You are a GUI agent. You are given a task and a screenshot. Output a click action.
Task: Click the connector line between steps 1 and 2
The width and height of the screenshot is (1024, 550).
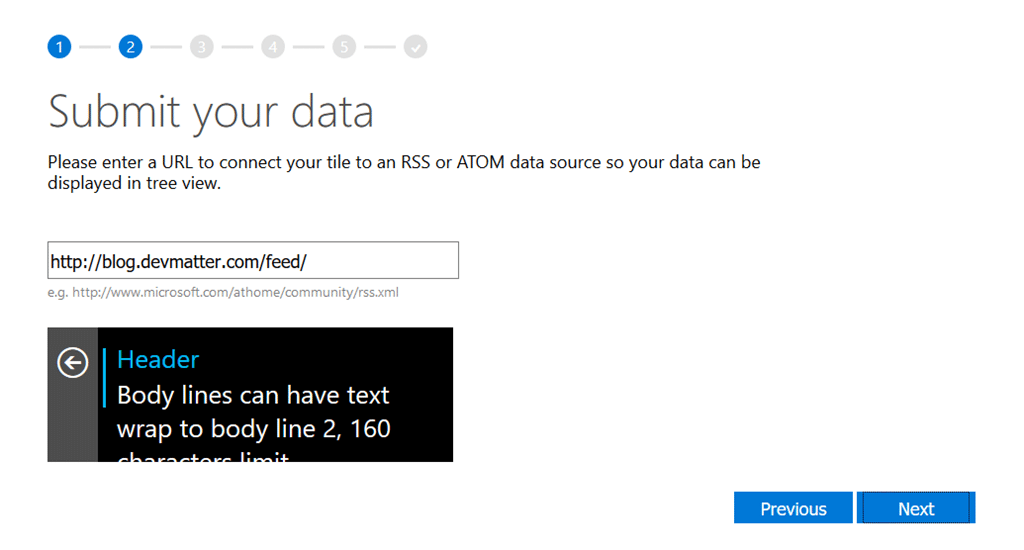click(x=95, y=47)
